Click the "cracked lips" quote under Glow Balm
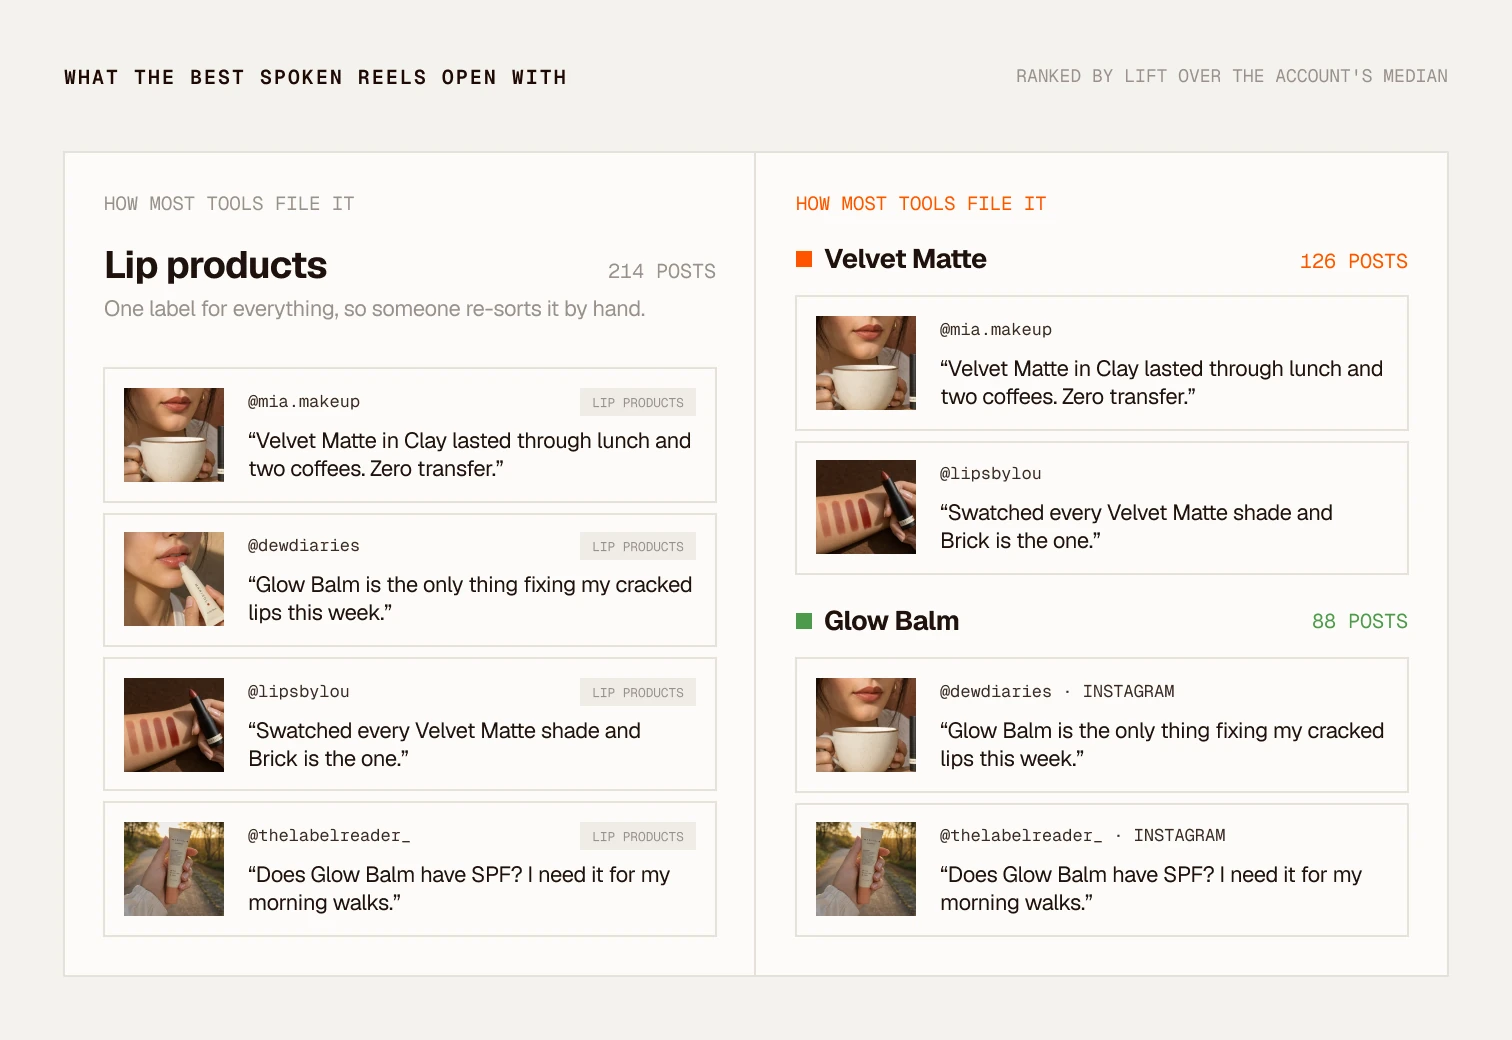 coord(1162,745)
